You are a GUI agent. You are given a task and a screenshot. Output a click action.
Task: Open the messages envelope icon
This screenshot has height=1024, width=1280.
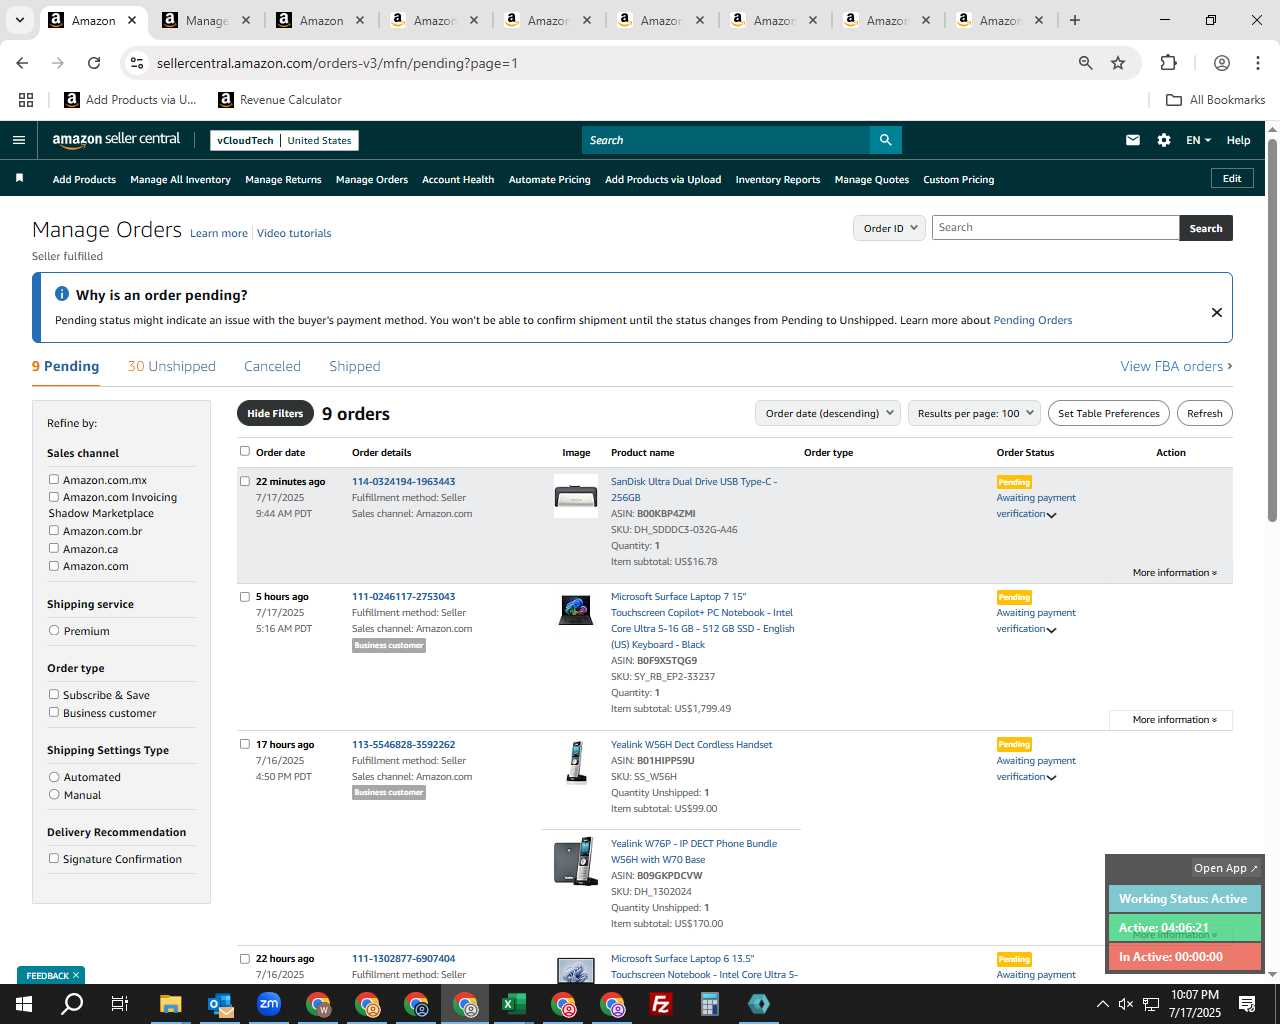1133,140
